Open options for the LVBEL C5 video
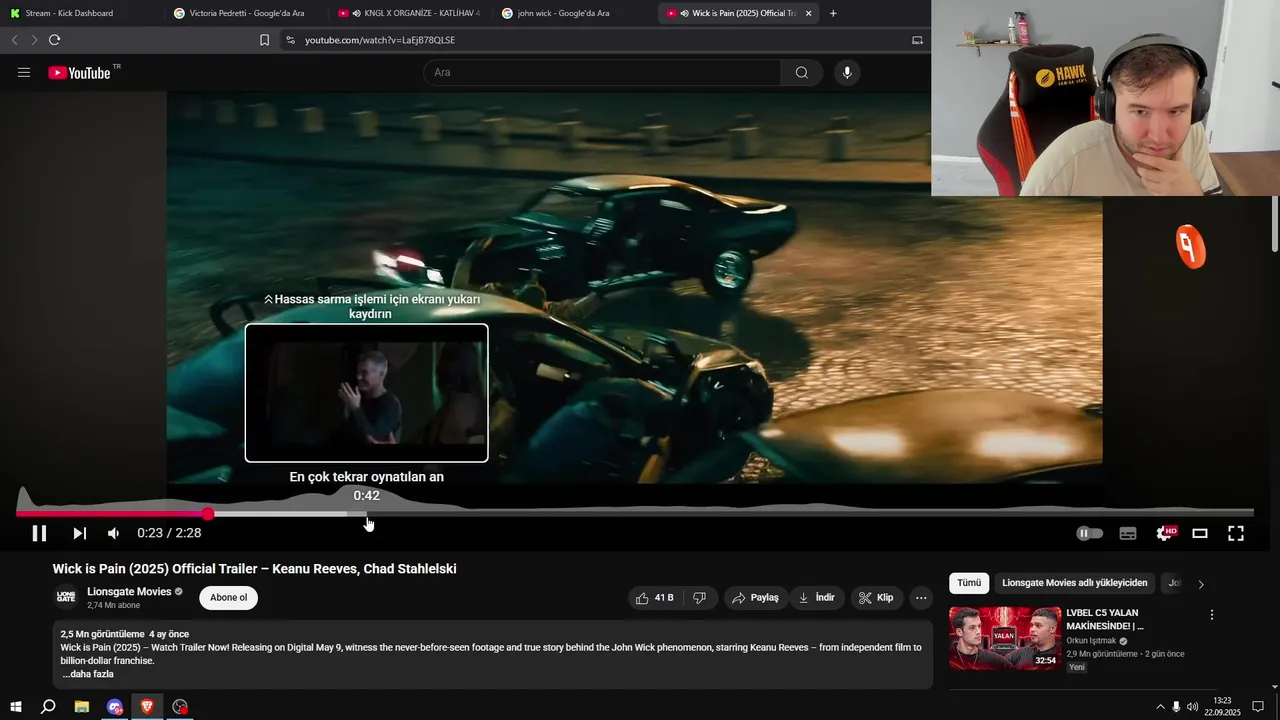 (1212, 615)
